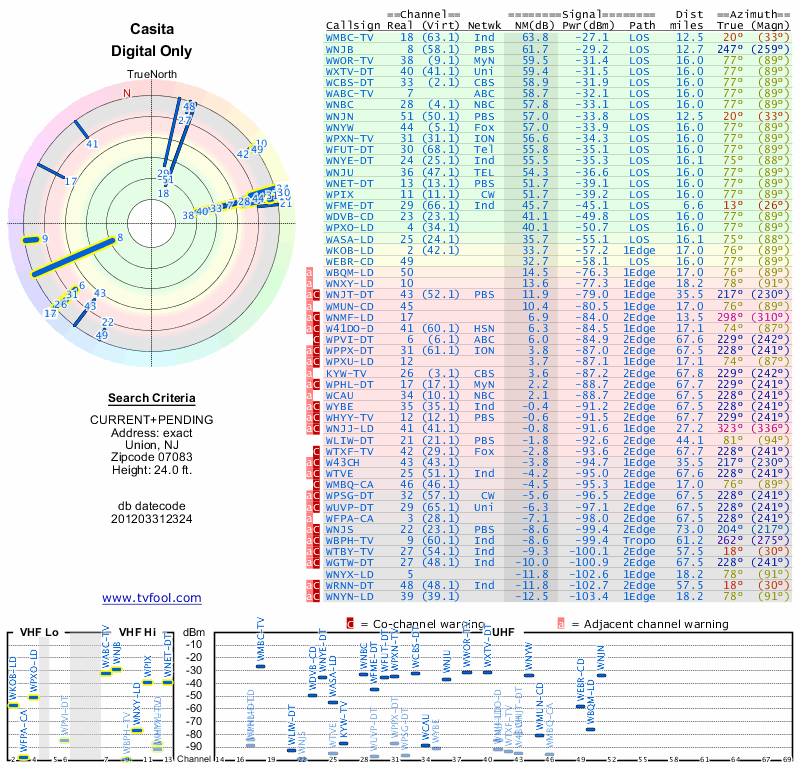Click the Digital Only heading

152,51
